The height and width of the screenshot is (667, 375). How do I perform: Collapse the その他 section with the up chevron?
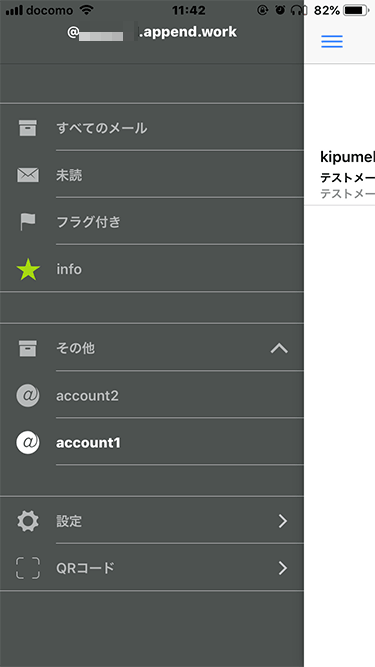pos(279,349)
